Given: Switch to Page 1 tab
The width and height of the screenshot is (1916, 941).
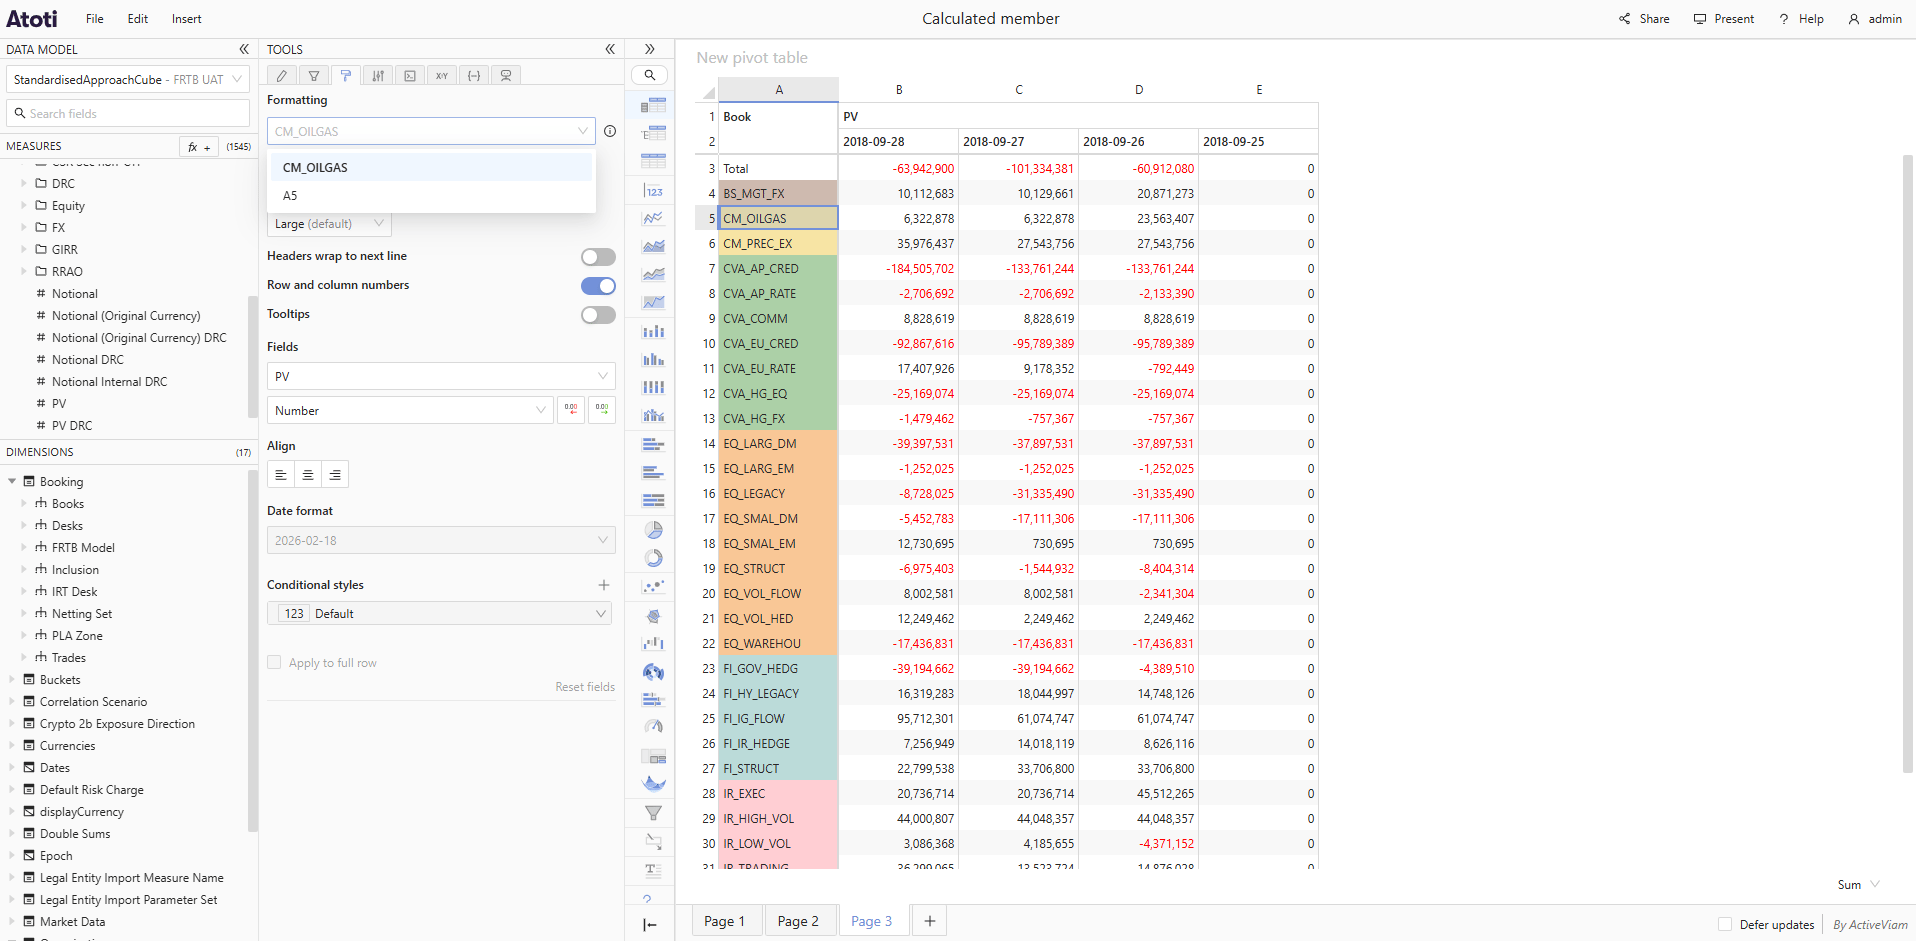Looking at the screenshot, I should pyautogui.click(x=725, y=921).
